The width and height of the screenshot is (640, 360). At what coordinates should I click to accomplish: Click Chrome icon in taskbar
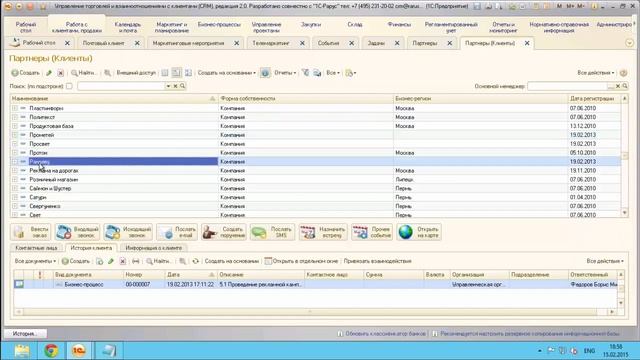pyautogui.click(x=51, y=351)
